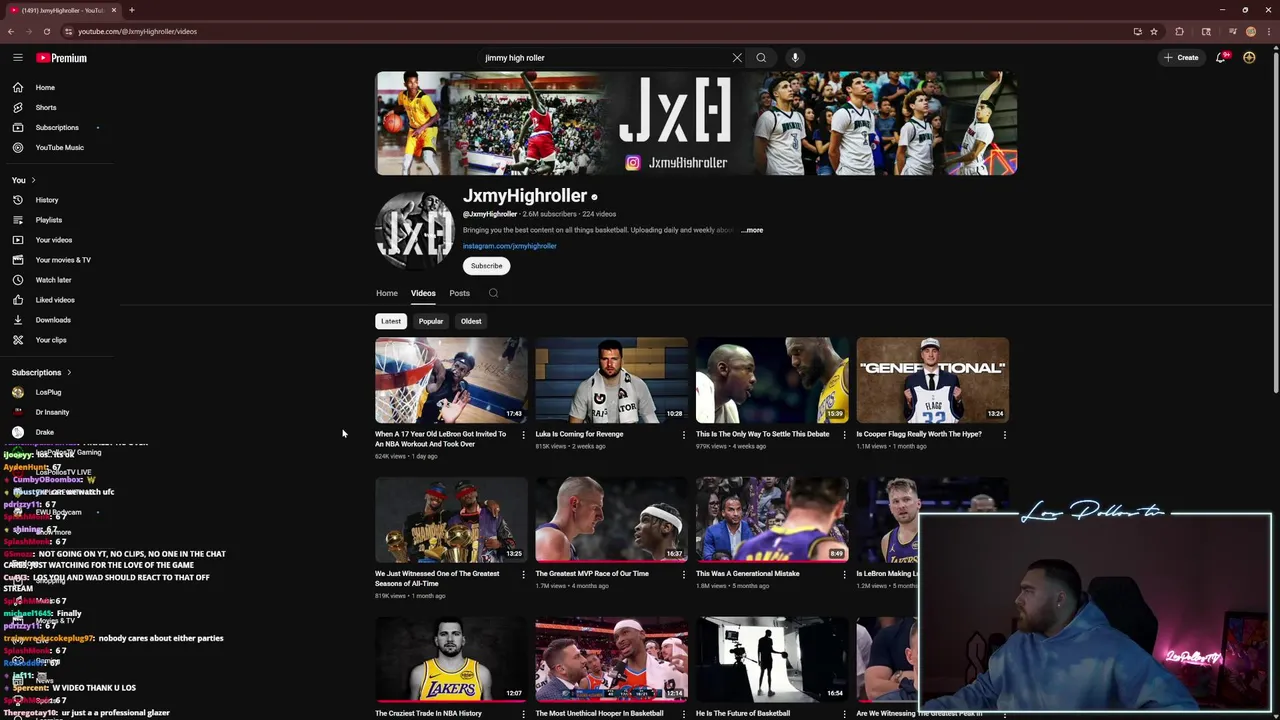Click the JxmyHighroller channel avatar
The width and height of the screenshot is (1280, 720).
click(x=414, y=231)
